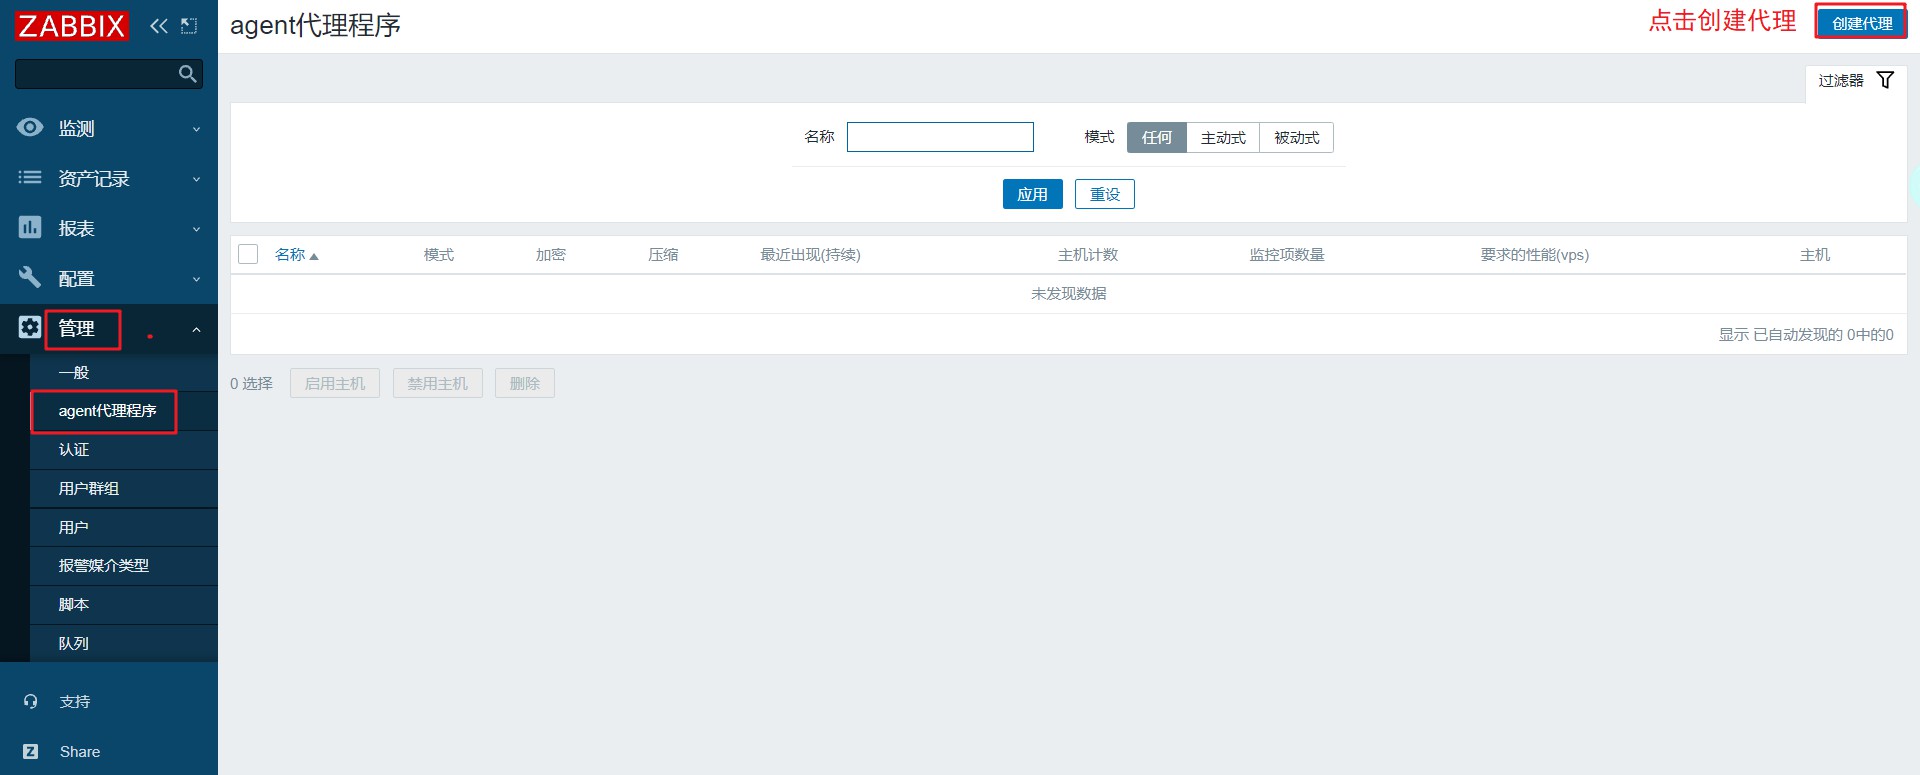Click the support headset icon

[x=31, y=702]
